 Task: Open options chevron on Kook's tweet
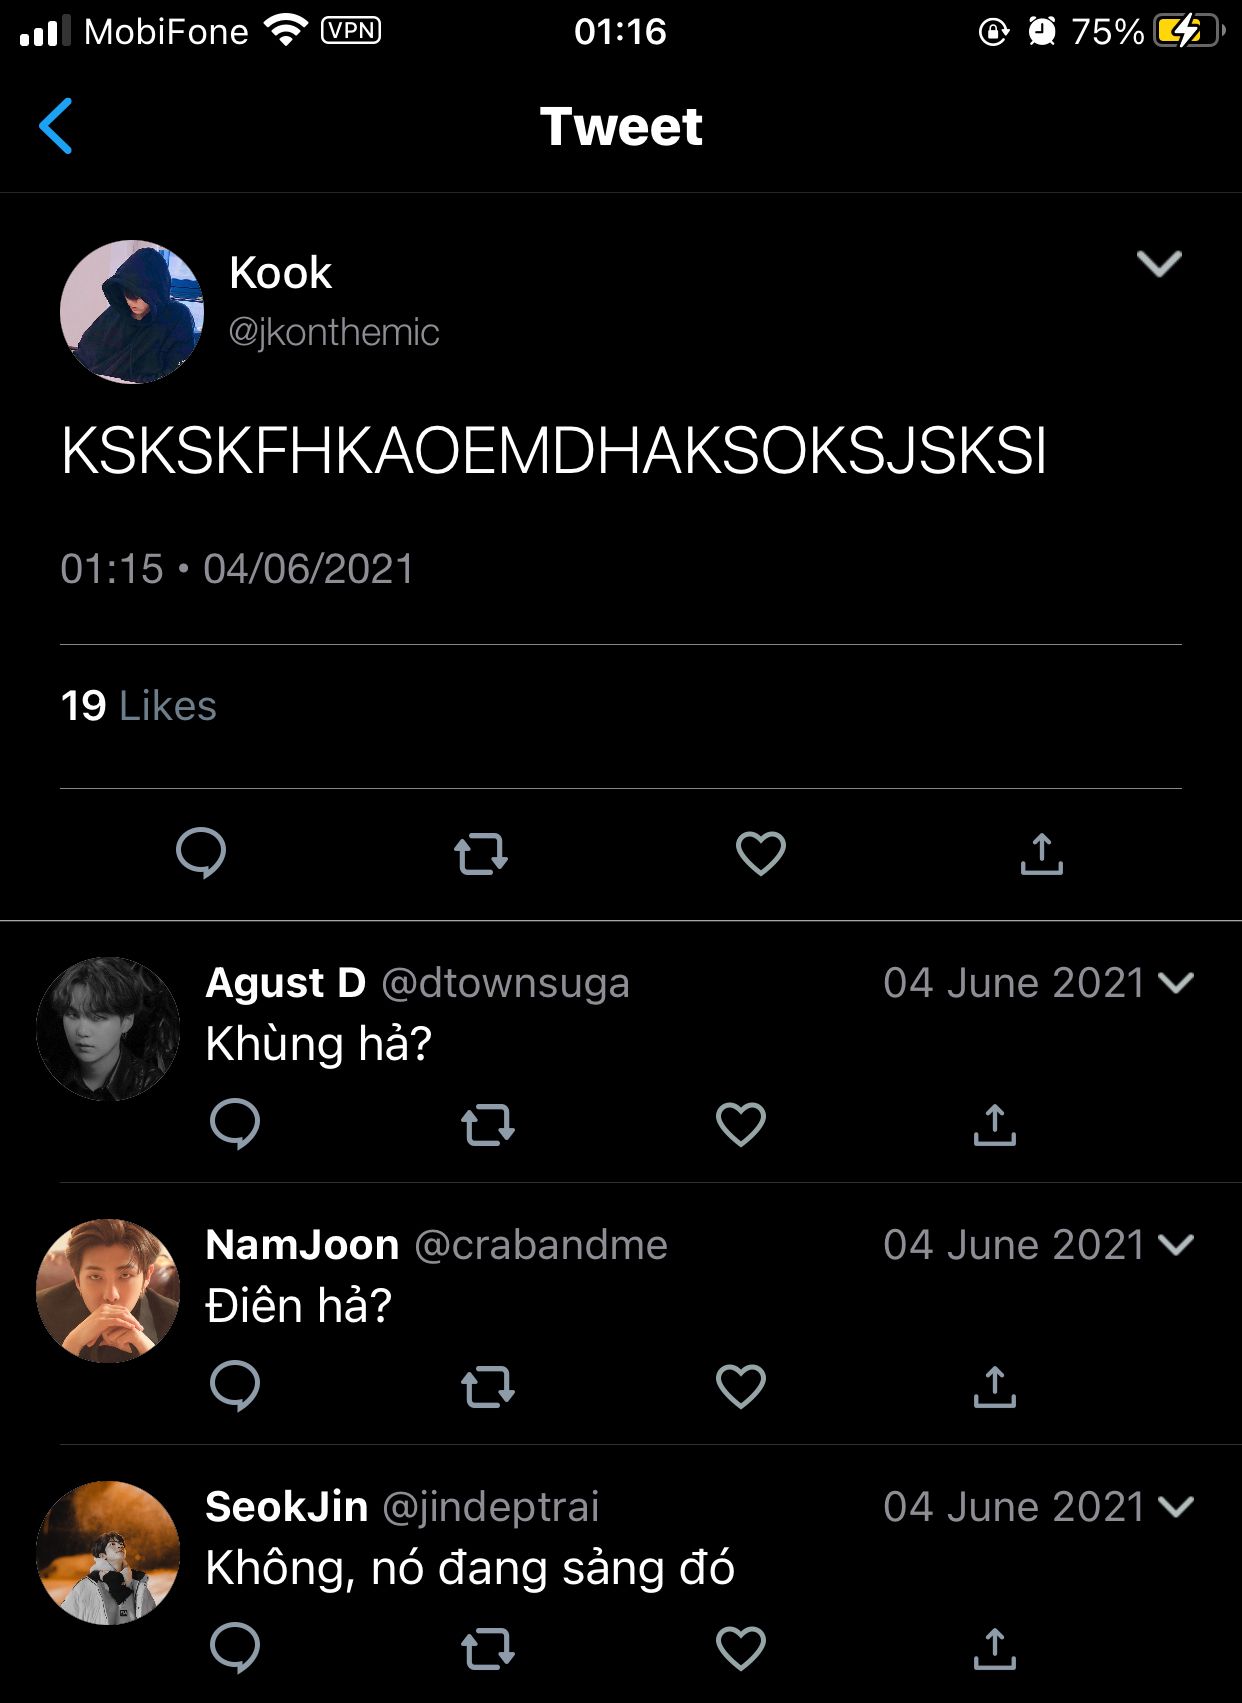(x=1159, y=264)
